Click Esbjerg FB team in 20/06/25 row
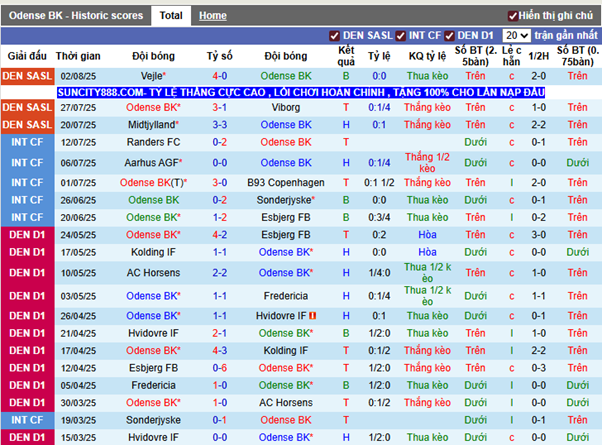Screen dimensions: 602x445 (x=286, y=217)
